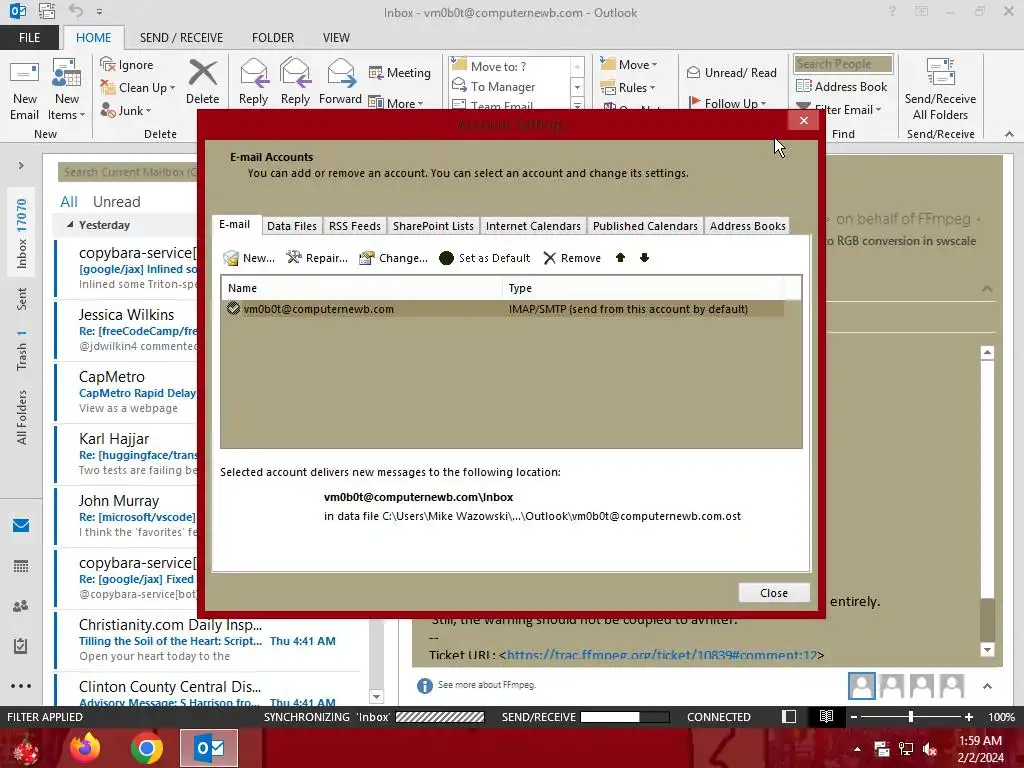This screenshot has height=768, width=1024.
Task: Click the Change account tool
Action: click(x=394, y=258)
